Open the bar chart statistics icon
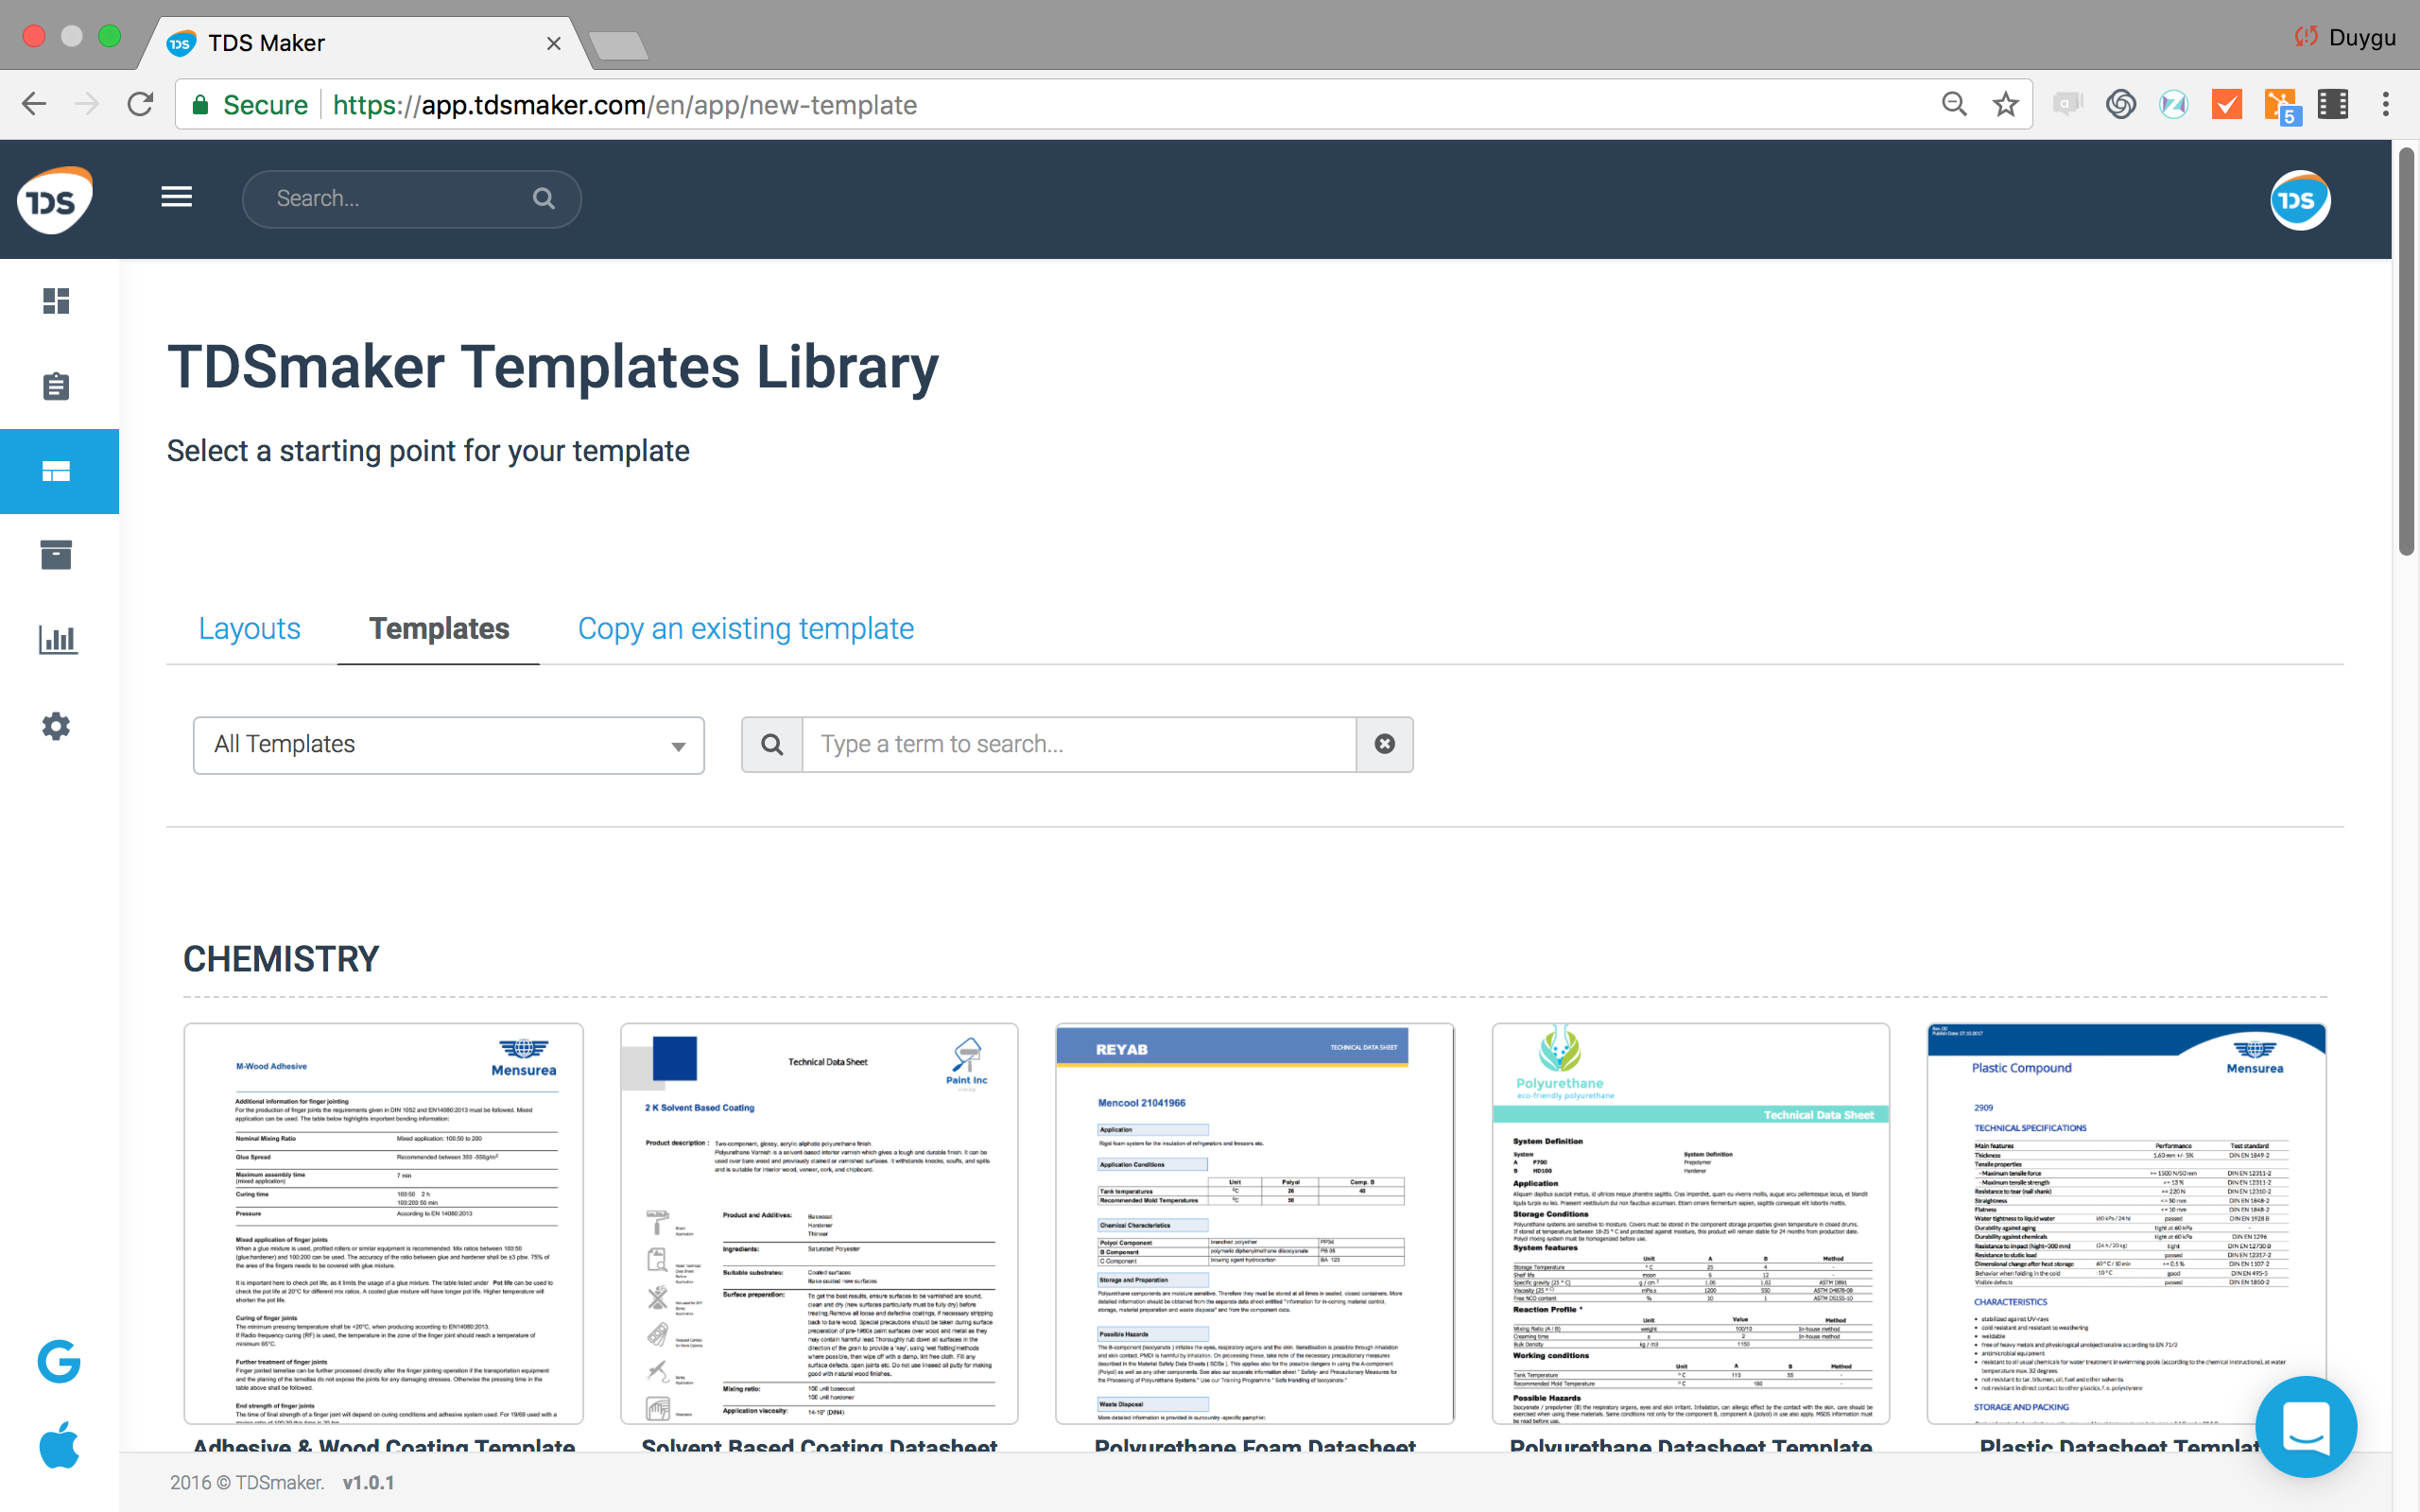Image resolution: width=2420 pixels, height=1512 pixels. point(56,640)
